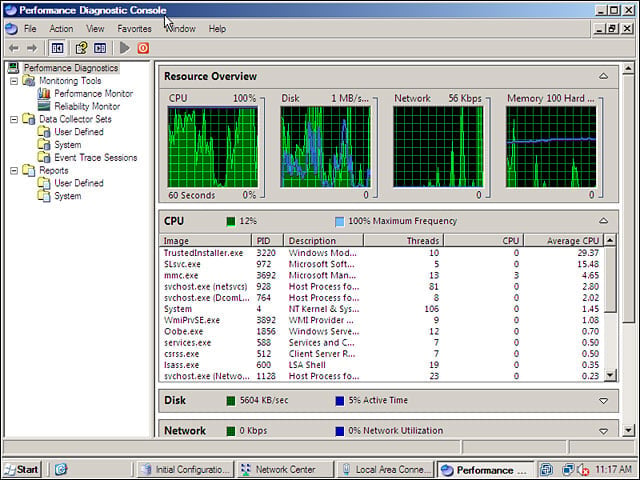The image size is (640, 480).
Task: Select the lsass.exe process row
Action: click(381, 365)
